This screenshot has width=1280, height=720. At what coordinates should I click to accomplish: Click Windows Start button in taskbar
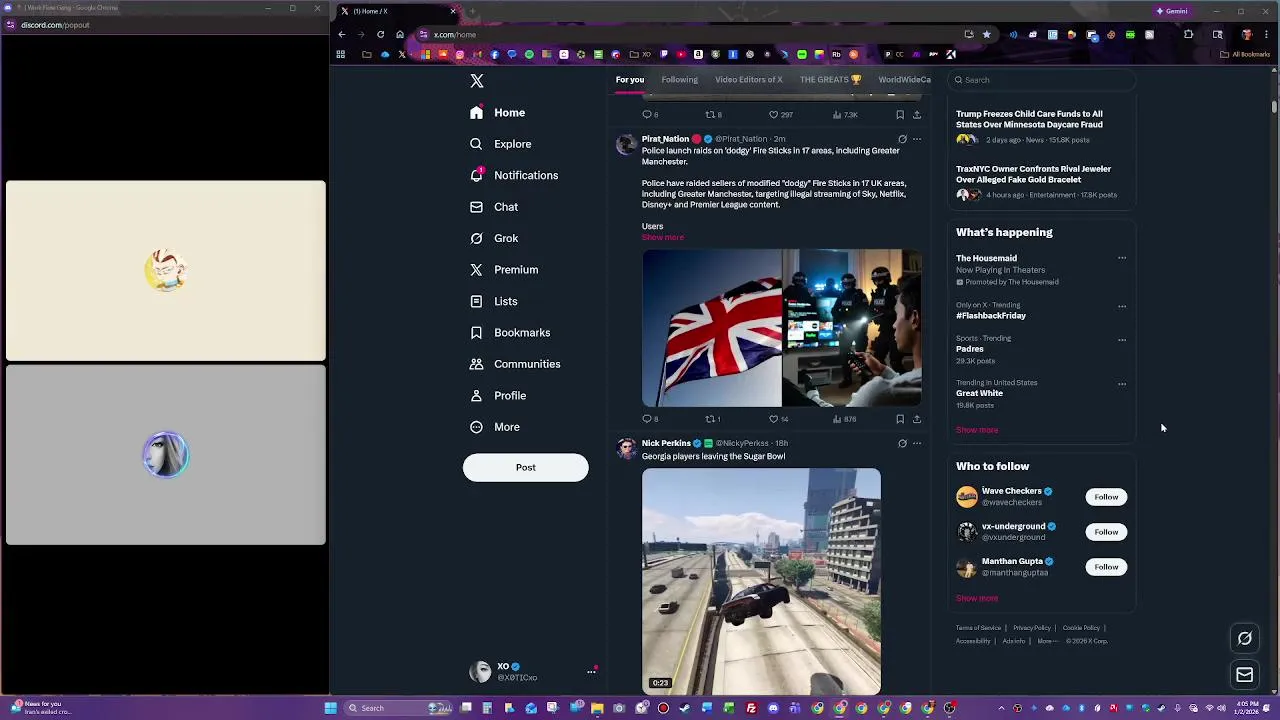coord(330,708)
